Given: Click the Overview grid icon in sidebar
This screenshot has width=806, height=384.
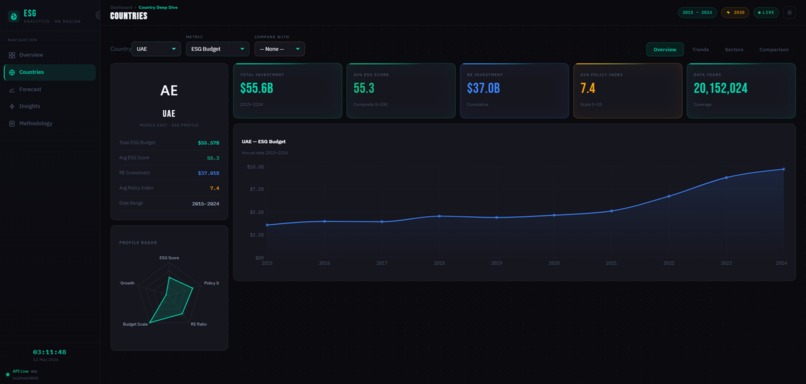Looking at the screenshot, I should pyautogui.click(x=12, y=55).
